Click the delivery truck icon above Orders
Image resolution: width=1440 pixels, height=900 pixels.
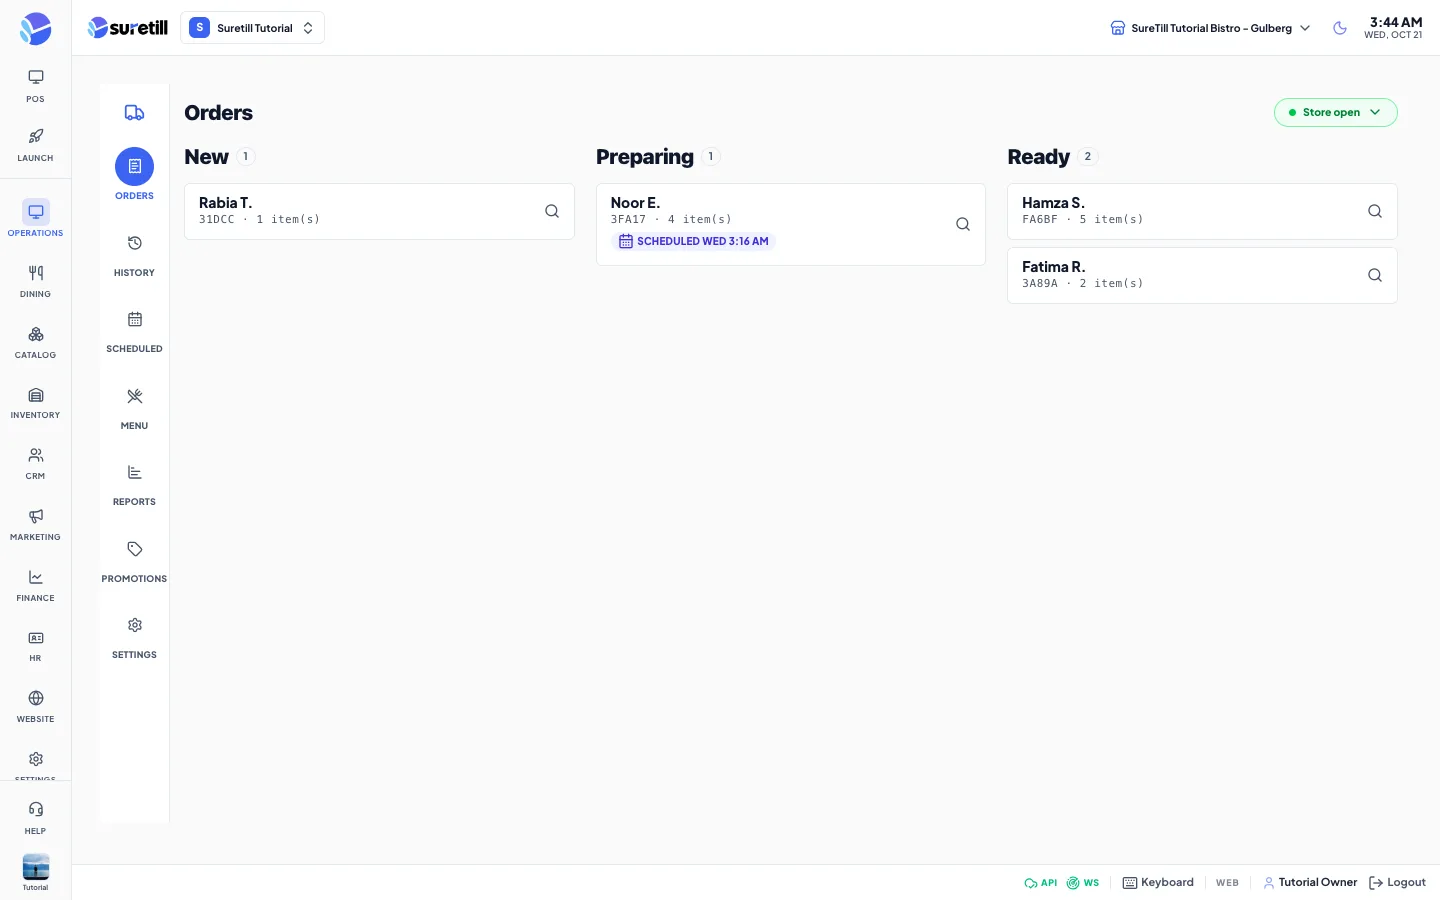134,112
